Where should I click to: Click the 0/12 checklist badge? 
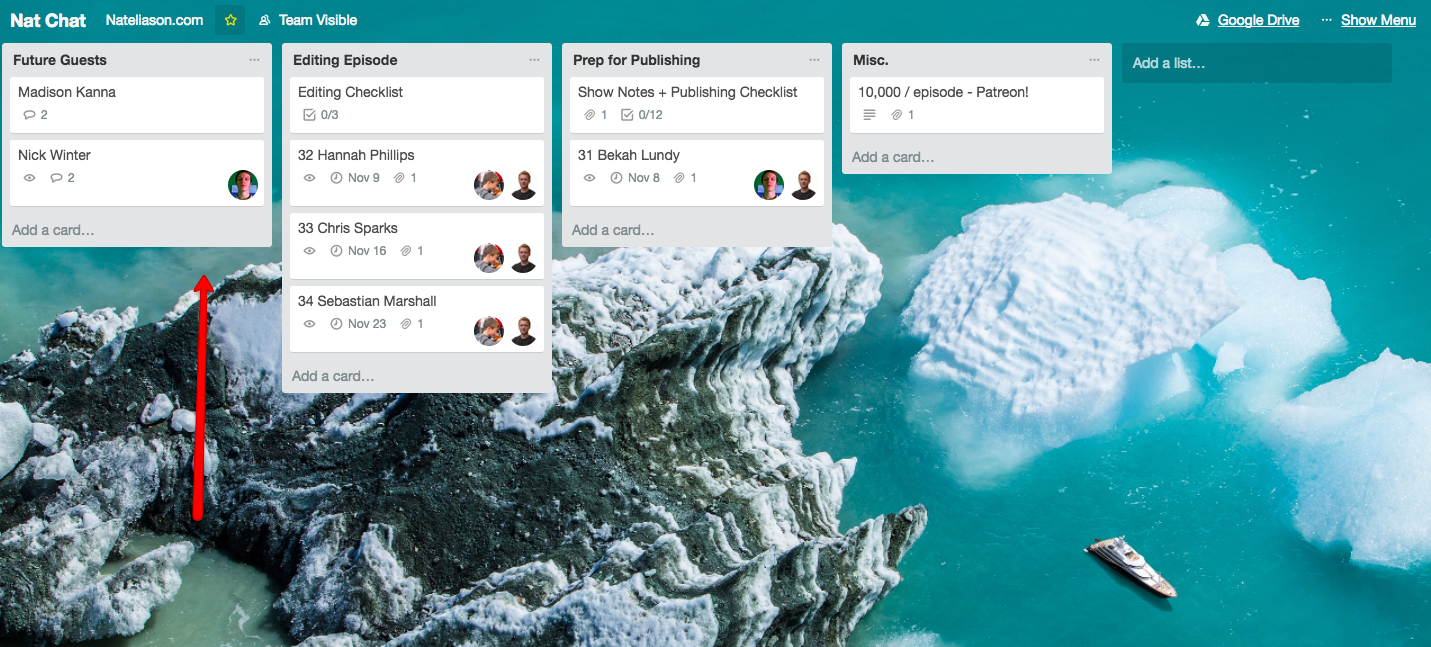click(641, 115)
